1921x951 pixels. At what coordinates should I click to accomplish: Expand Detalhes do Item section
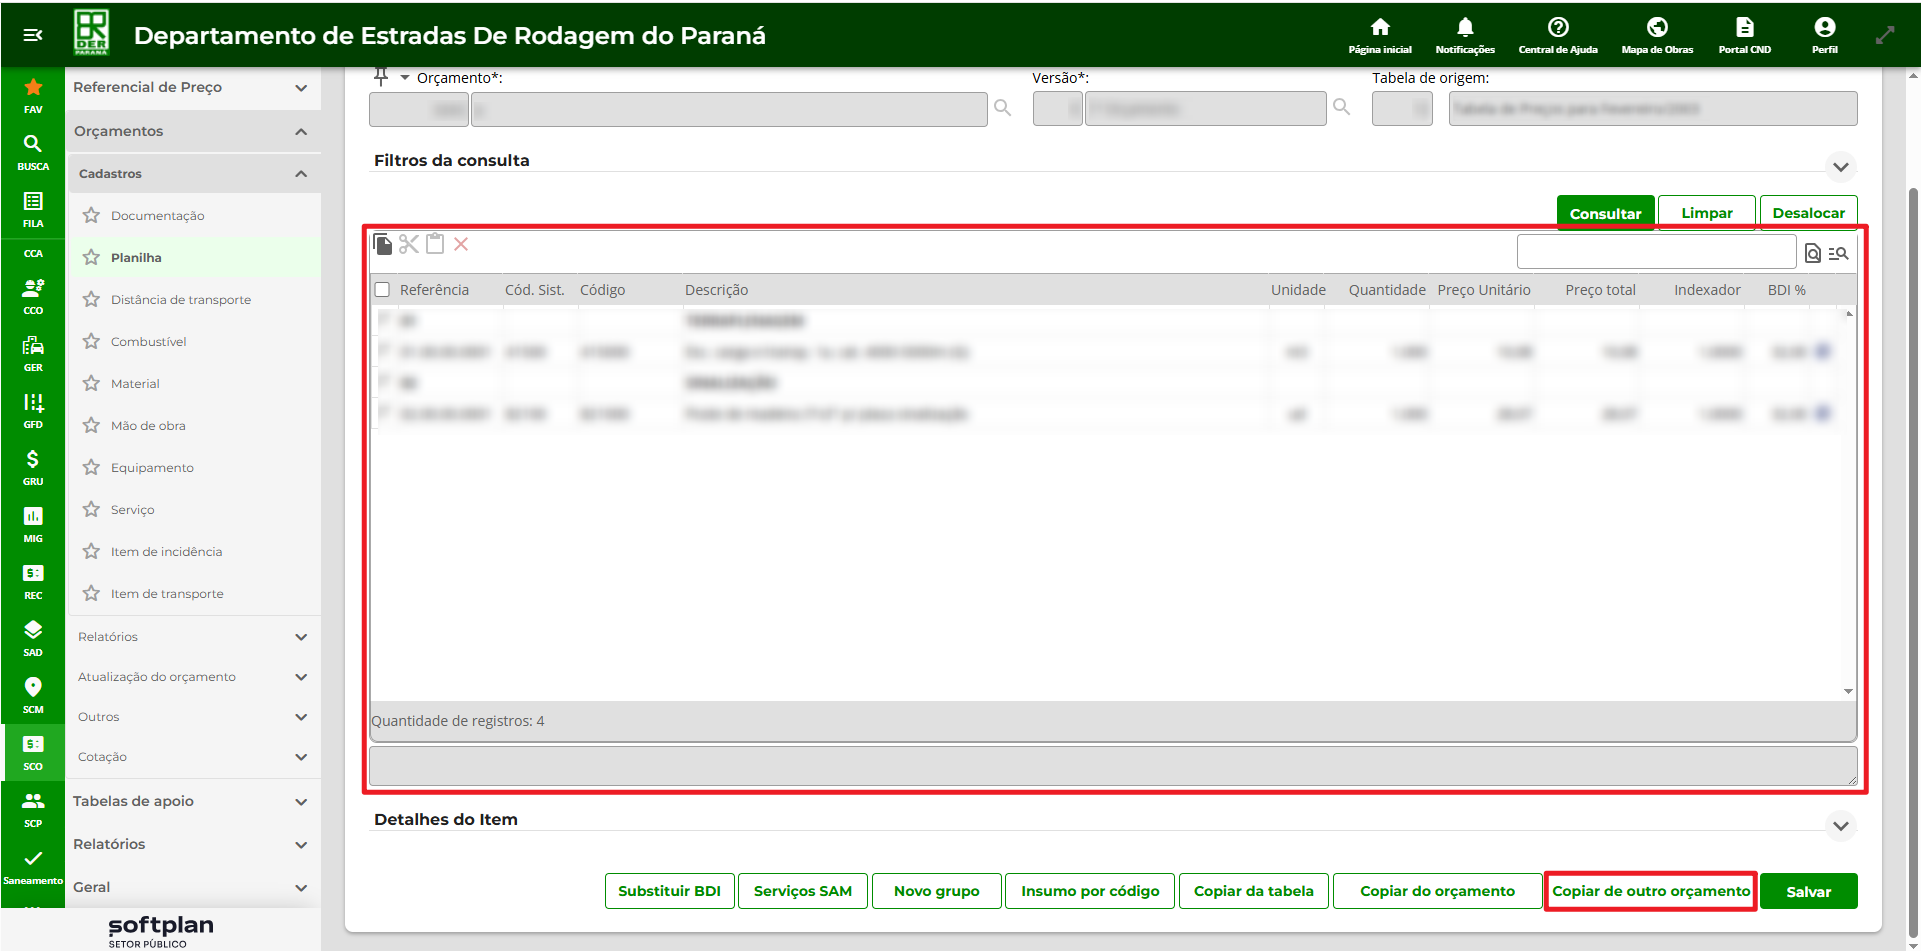pos(1840,826)
